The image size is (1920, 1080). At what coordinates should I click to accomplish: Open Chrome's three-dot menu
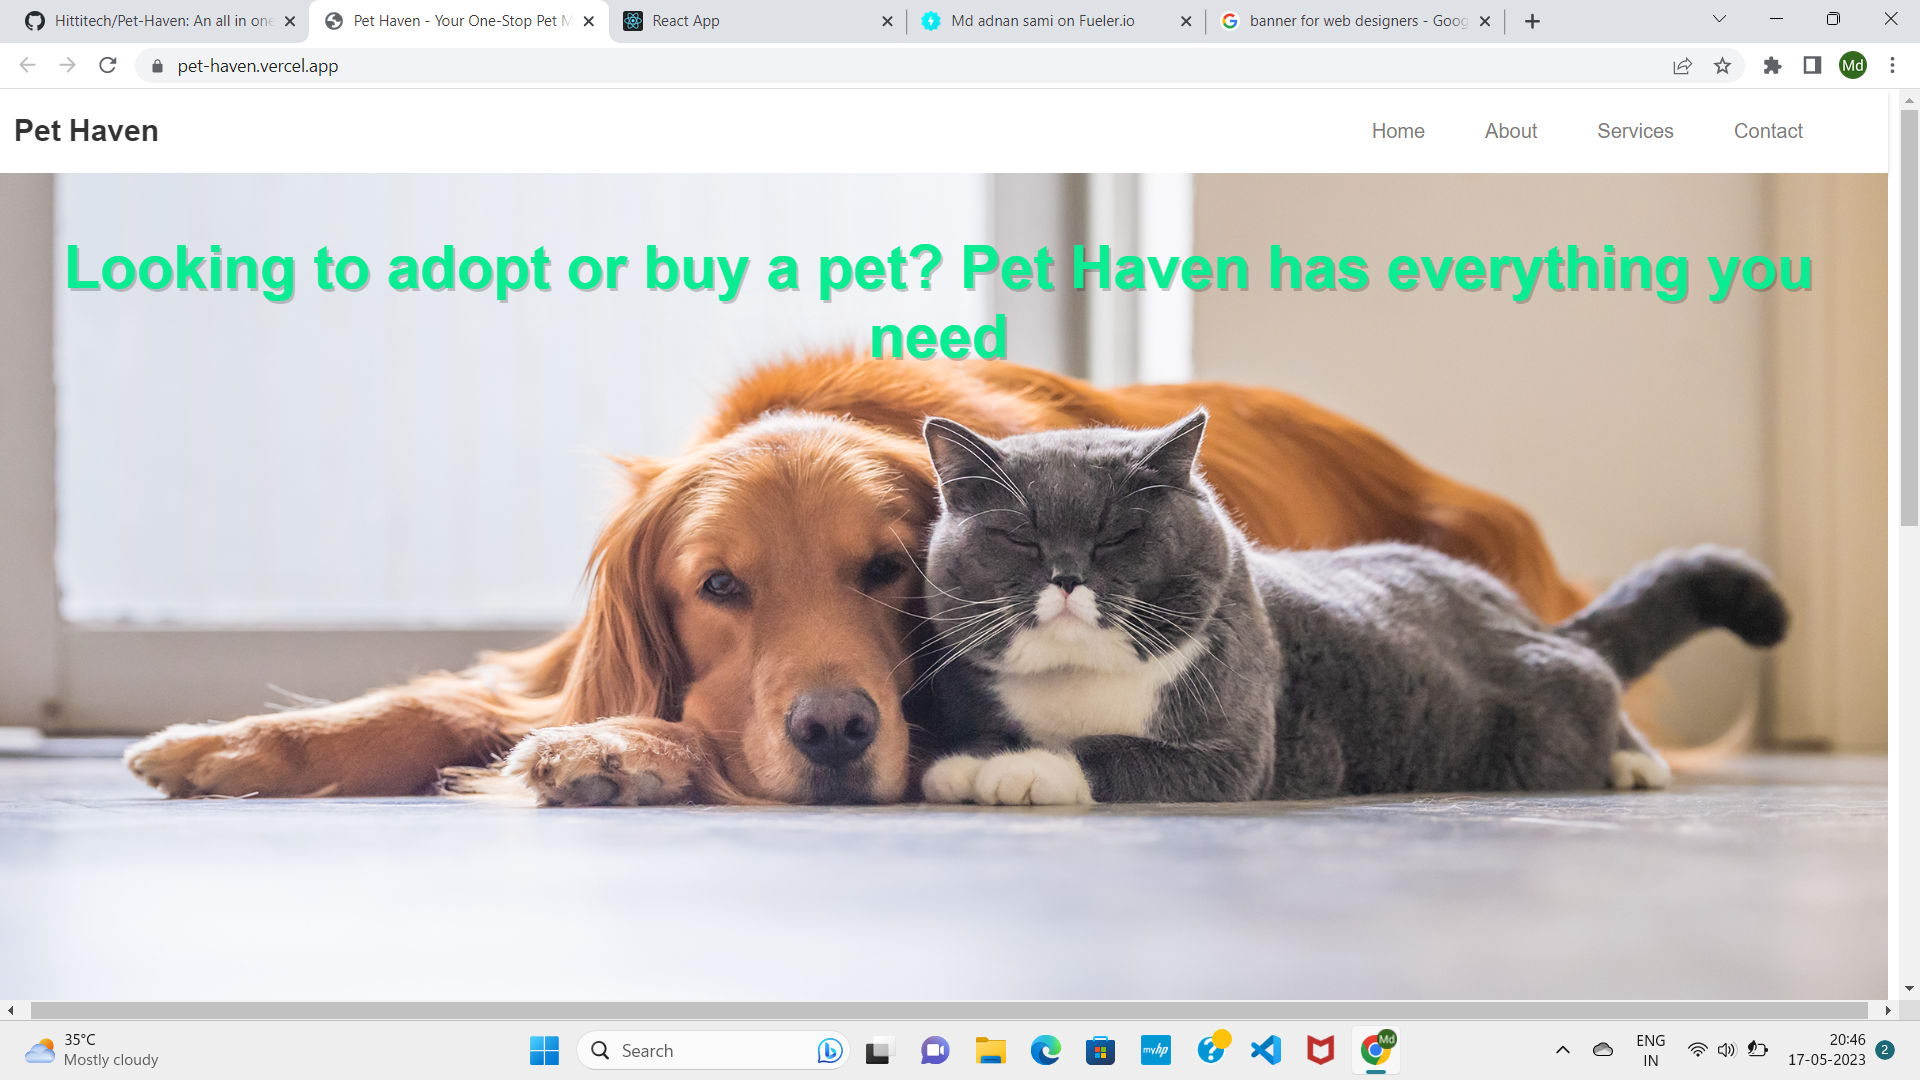click(1892, 66)
